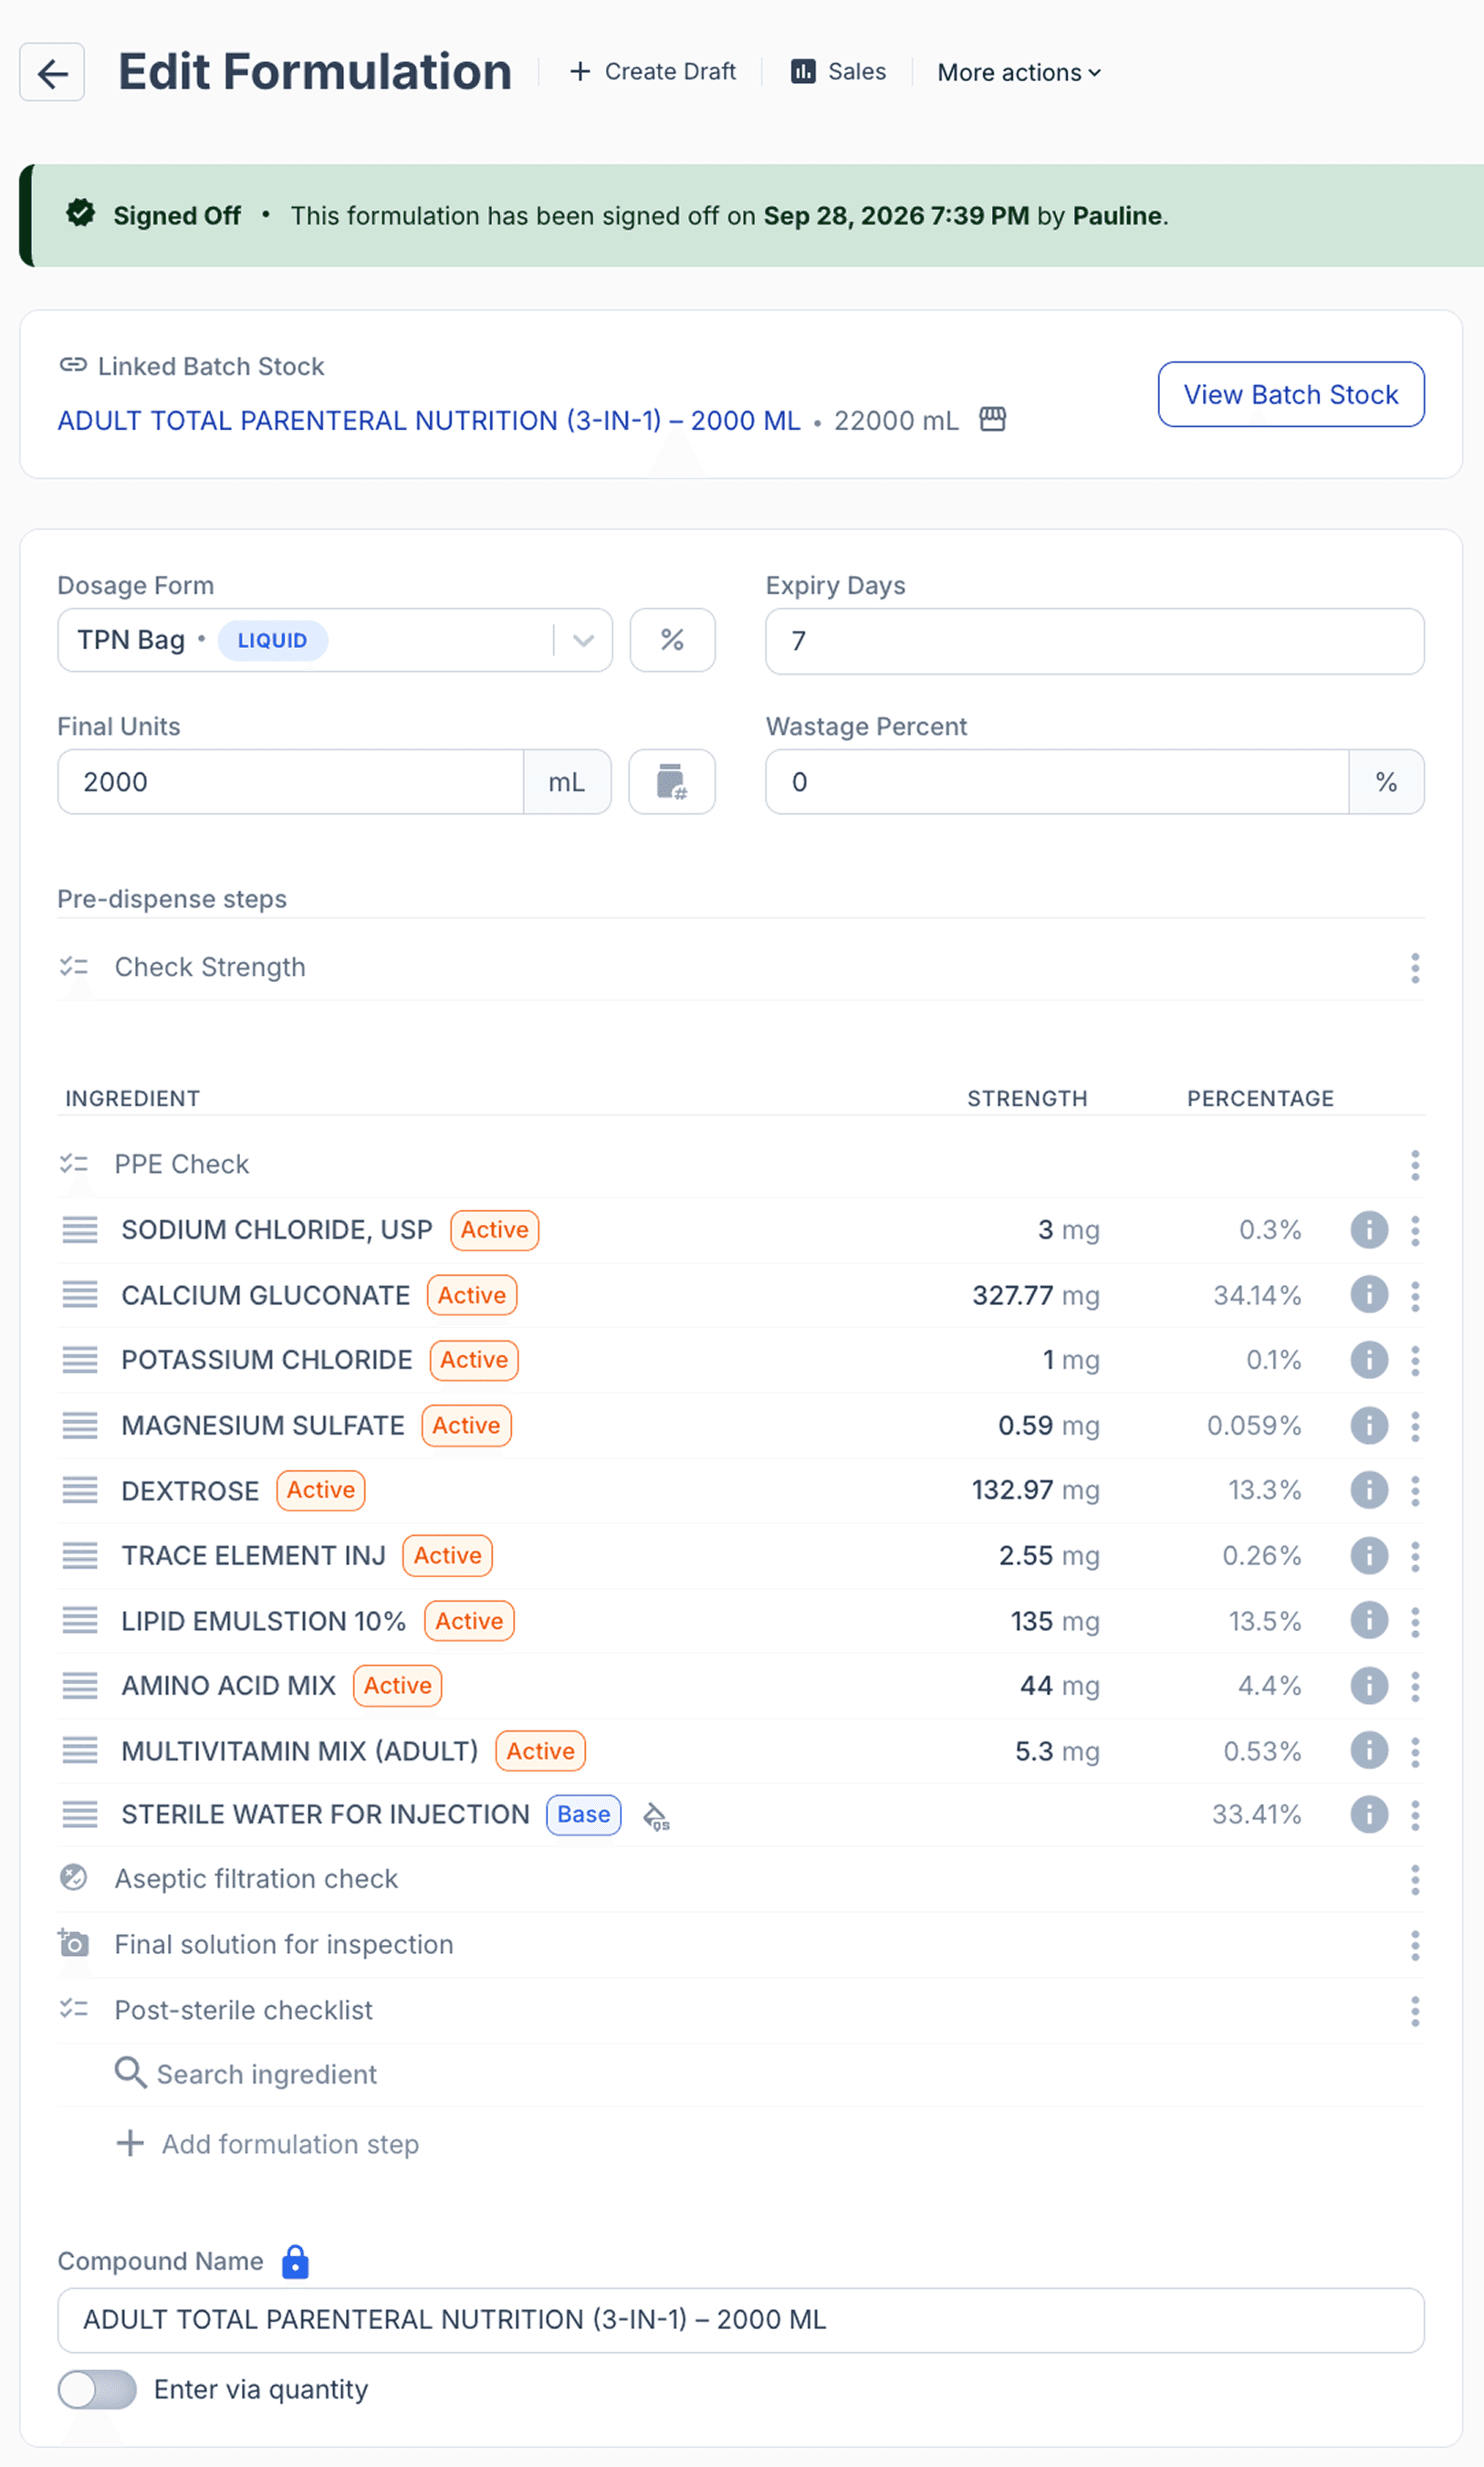The image size is (1484, 2467).
Task: Open the Trace Element Inj options menu
Action: pyautogui.click(x=1415, y=1556)
